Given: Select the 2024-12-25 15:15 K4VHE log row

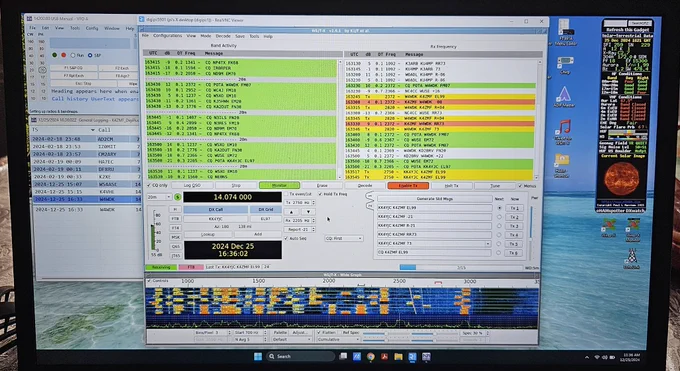Looking at the screenshot, I should pyautogui.click(x=87, y=191).
